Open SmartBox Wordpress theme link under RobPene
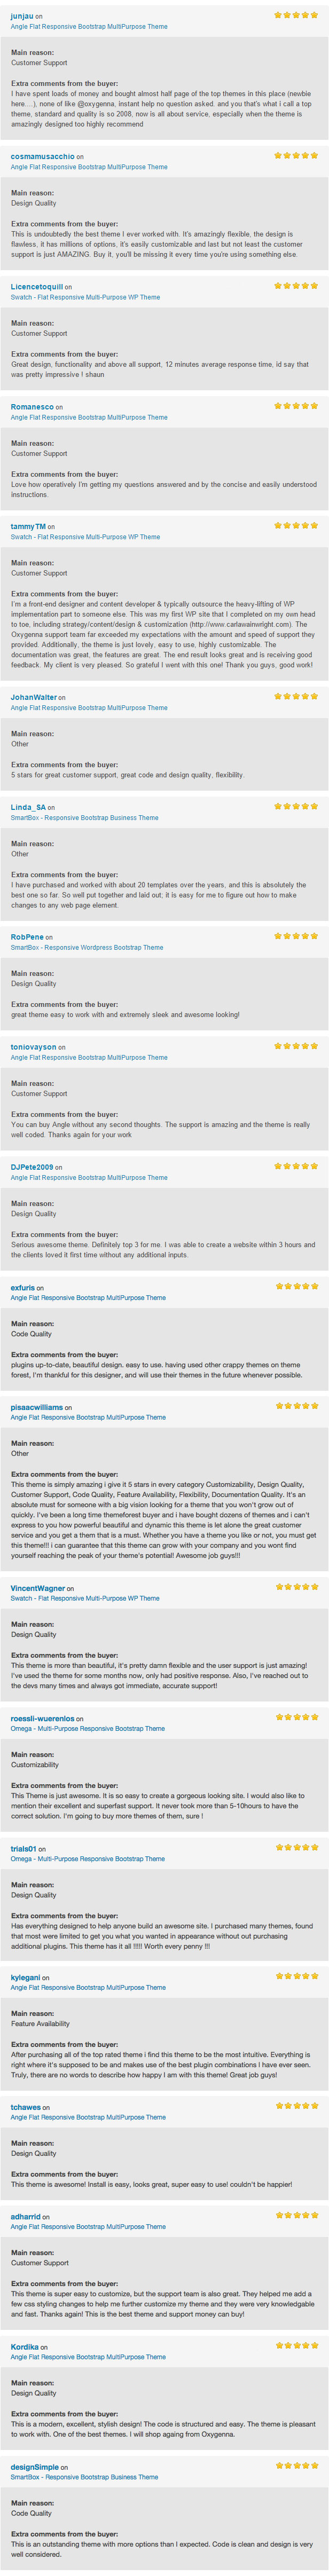Image resolution: width=329 pixels, height=2576 pixels. click(87, 948)
